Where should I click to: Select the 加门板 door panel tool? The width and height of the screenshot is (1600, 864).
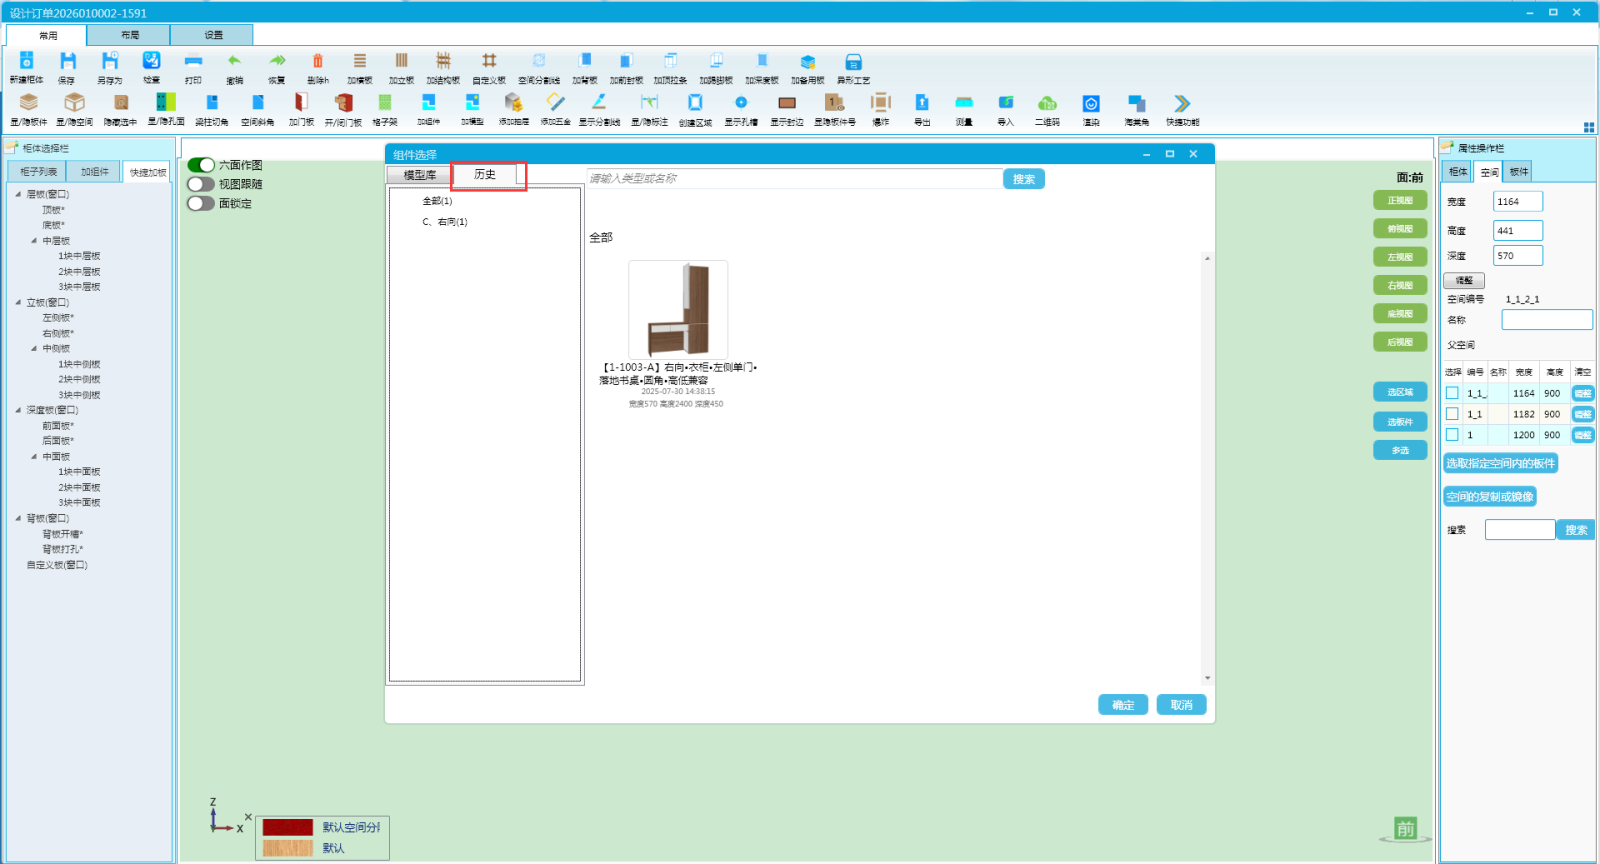[x=301, y=103]
